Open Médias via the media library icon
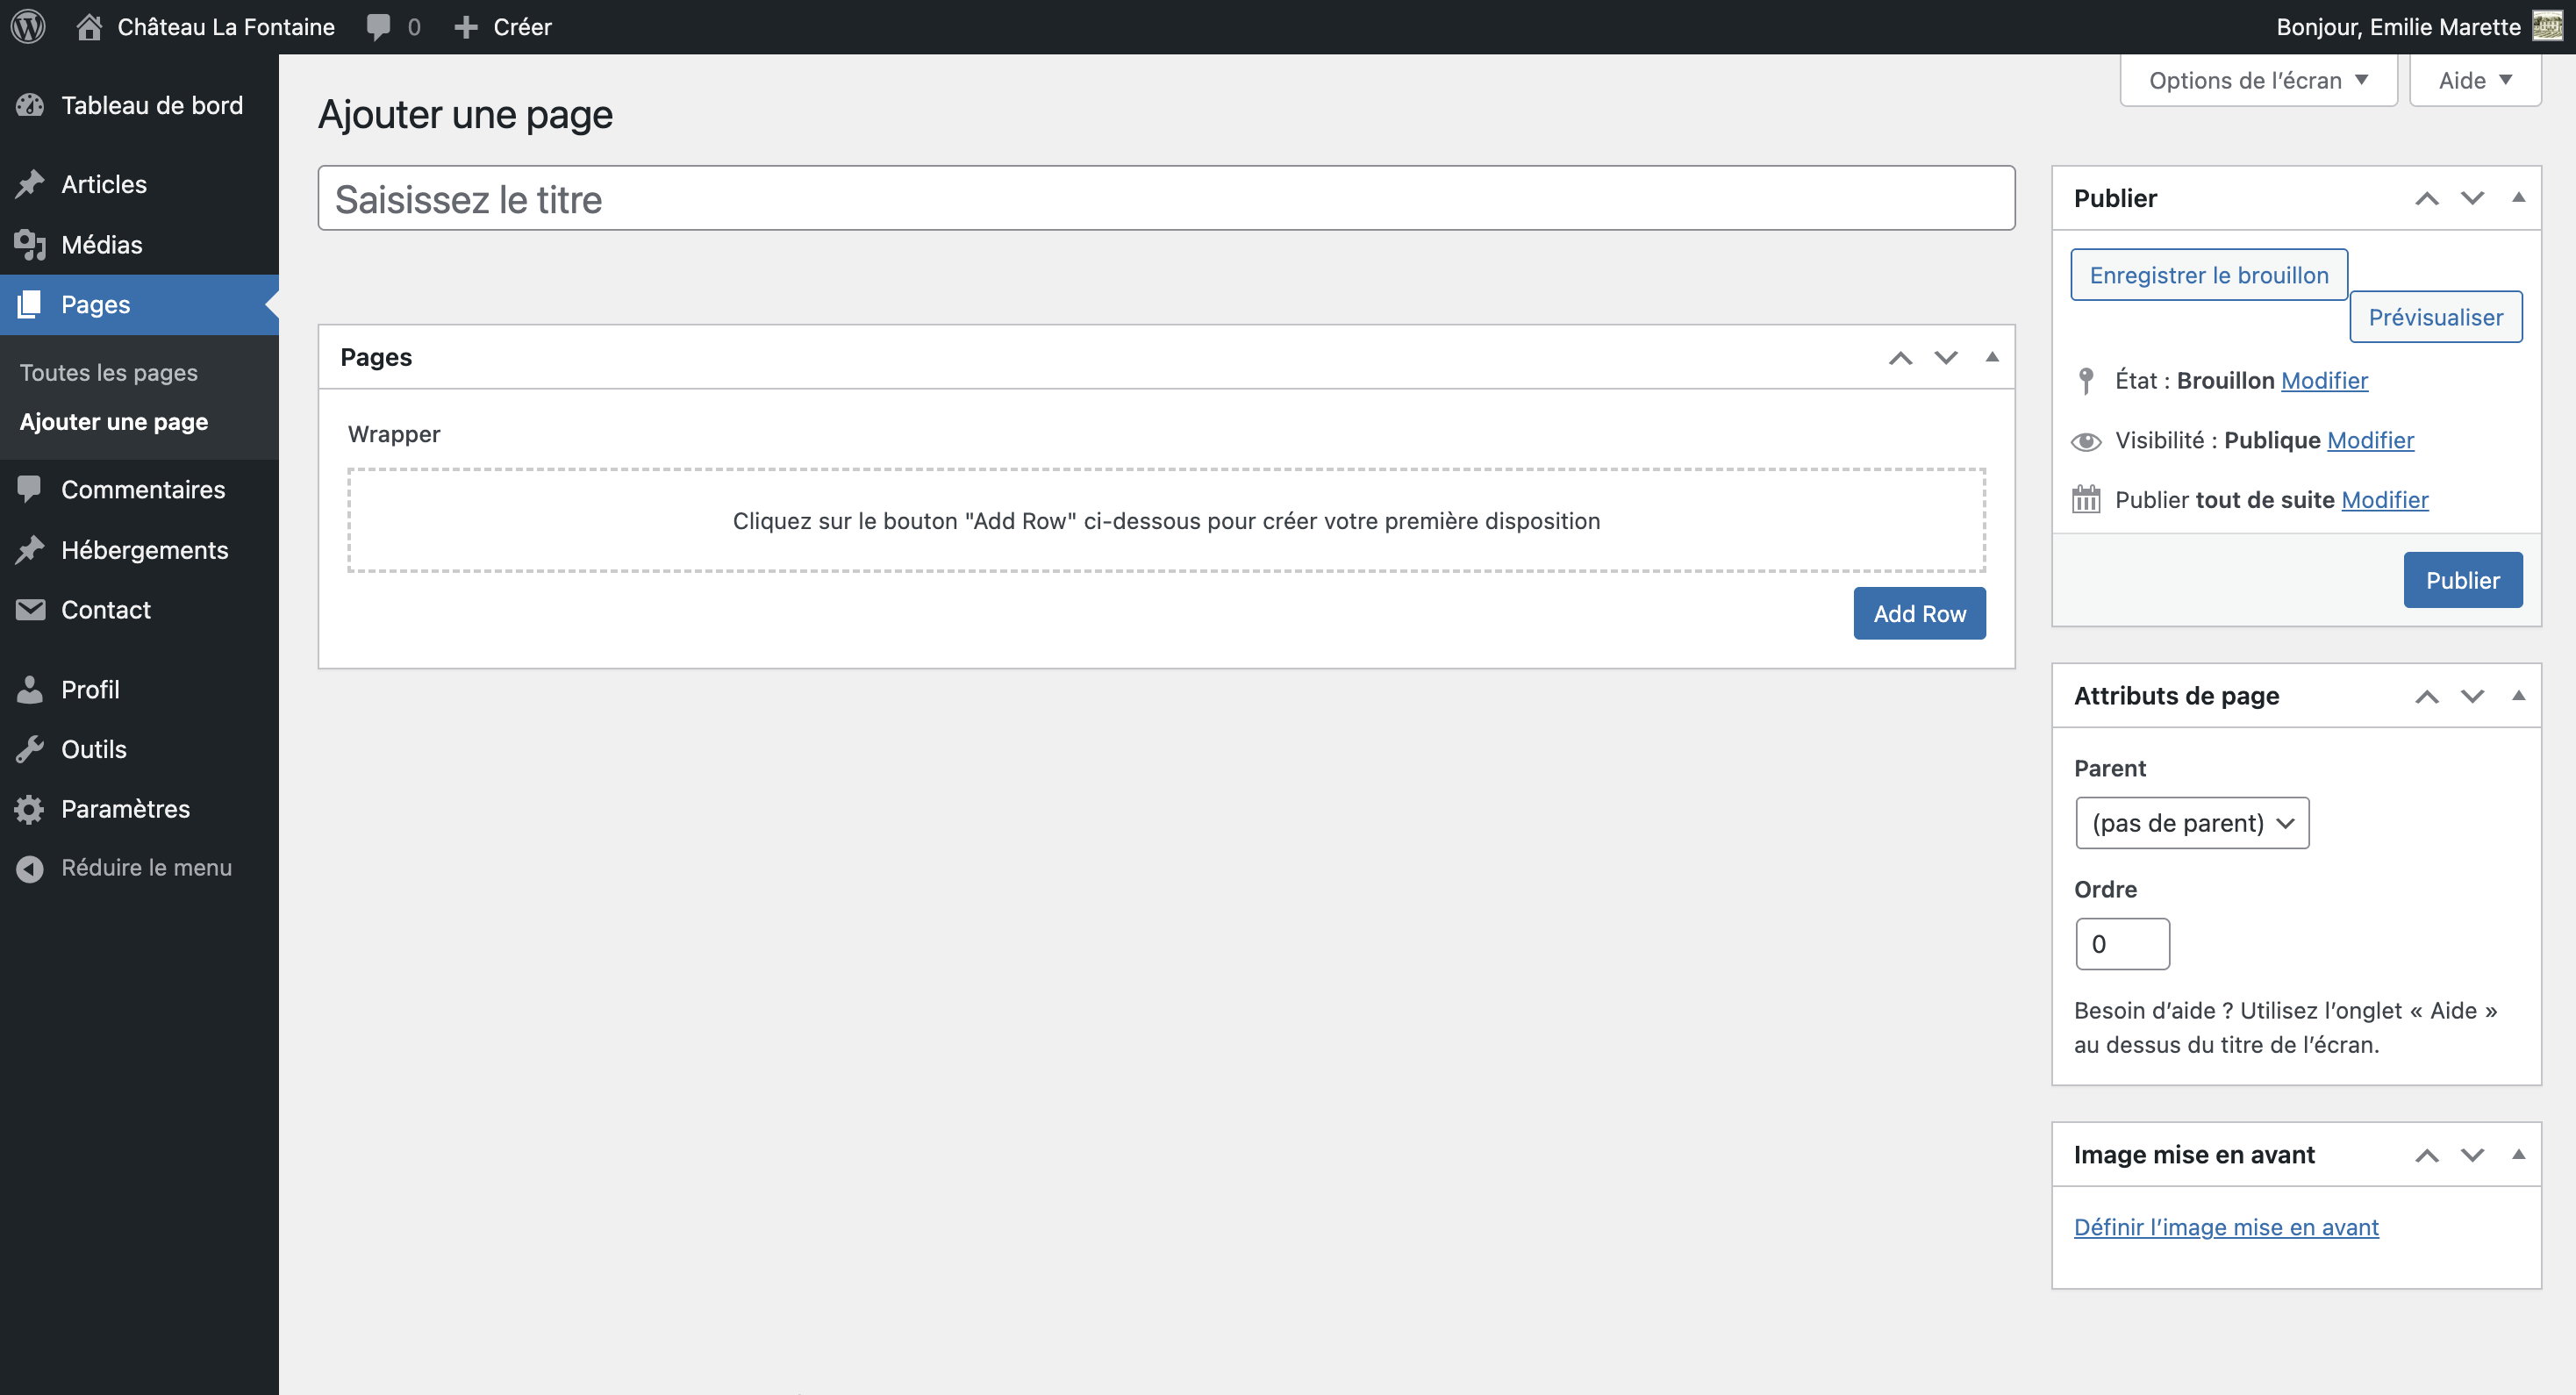The height and width of the screenshot is (1395, 2576). pos(28,244)
